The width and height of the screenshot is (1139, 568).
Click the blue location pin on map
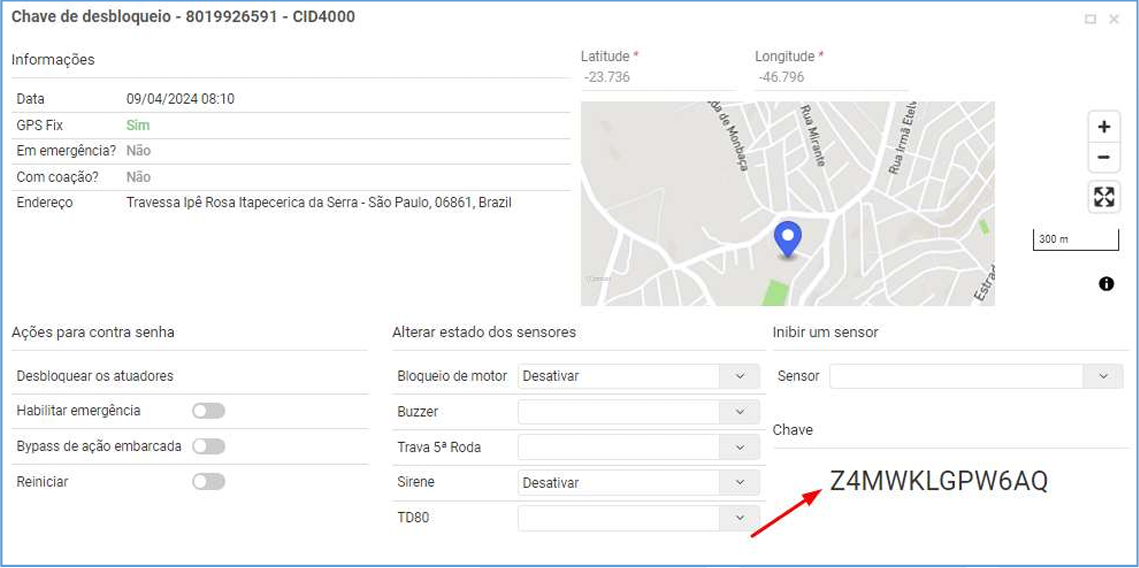pos(788,239)
